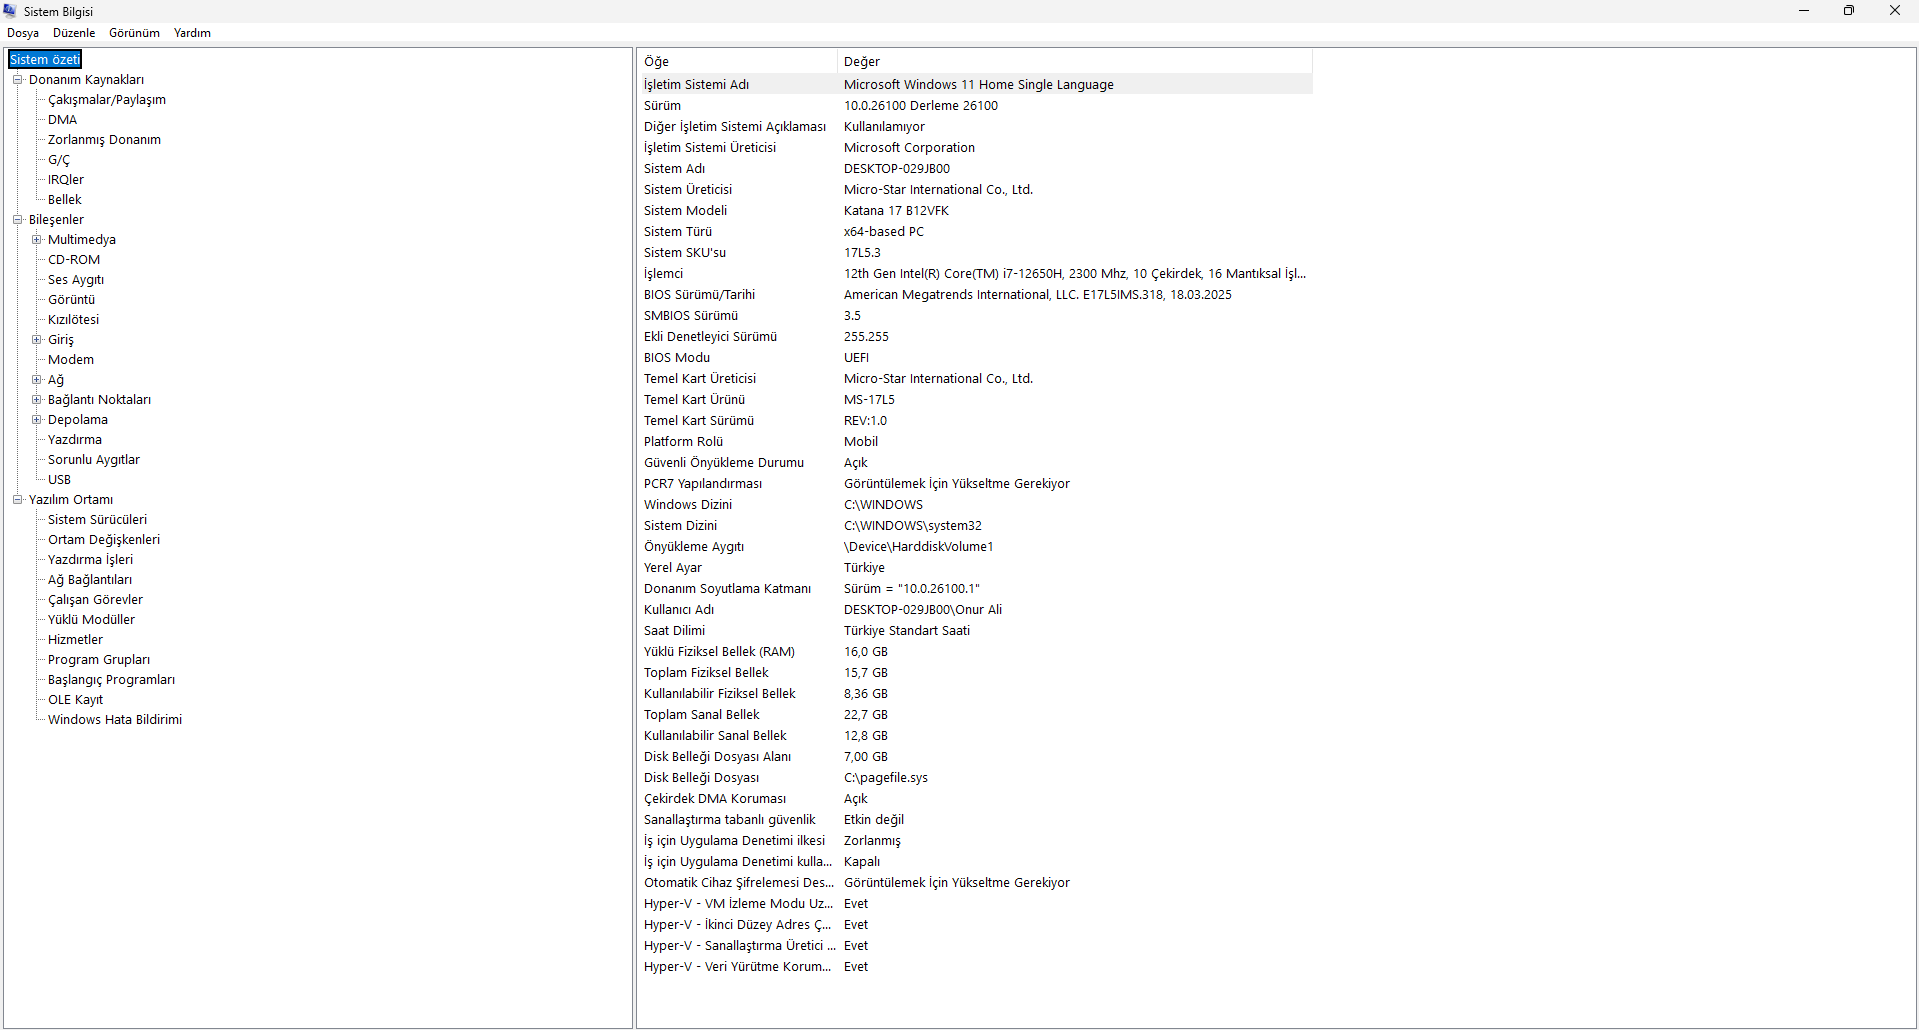Open the Yardım menu
Viewport: 1919px width, 1030px height.
coord(192,33)
